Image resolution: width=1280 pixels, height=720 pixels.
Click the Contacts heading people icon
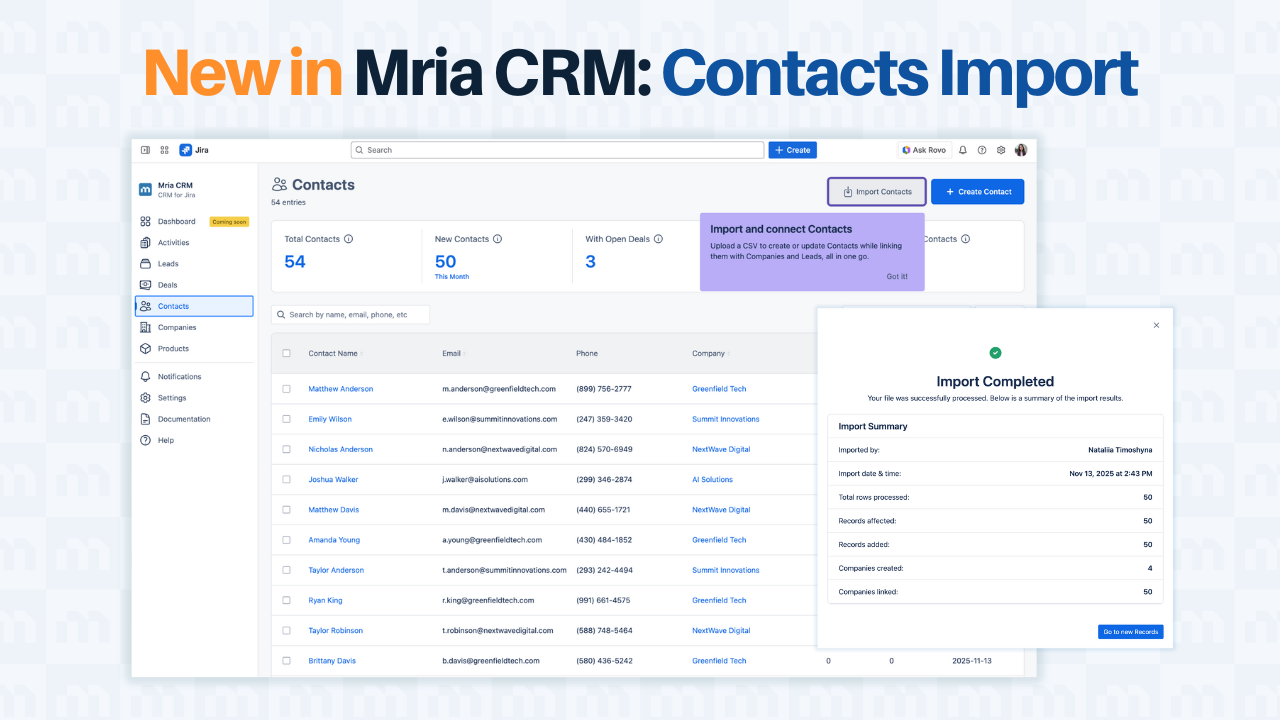click(x=280, y=185)
